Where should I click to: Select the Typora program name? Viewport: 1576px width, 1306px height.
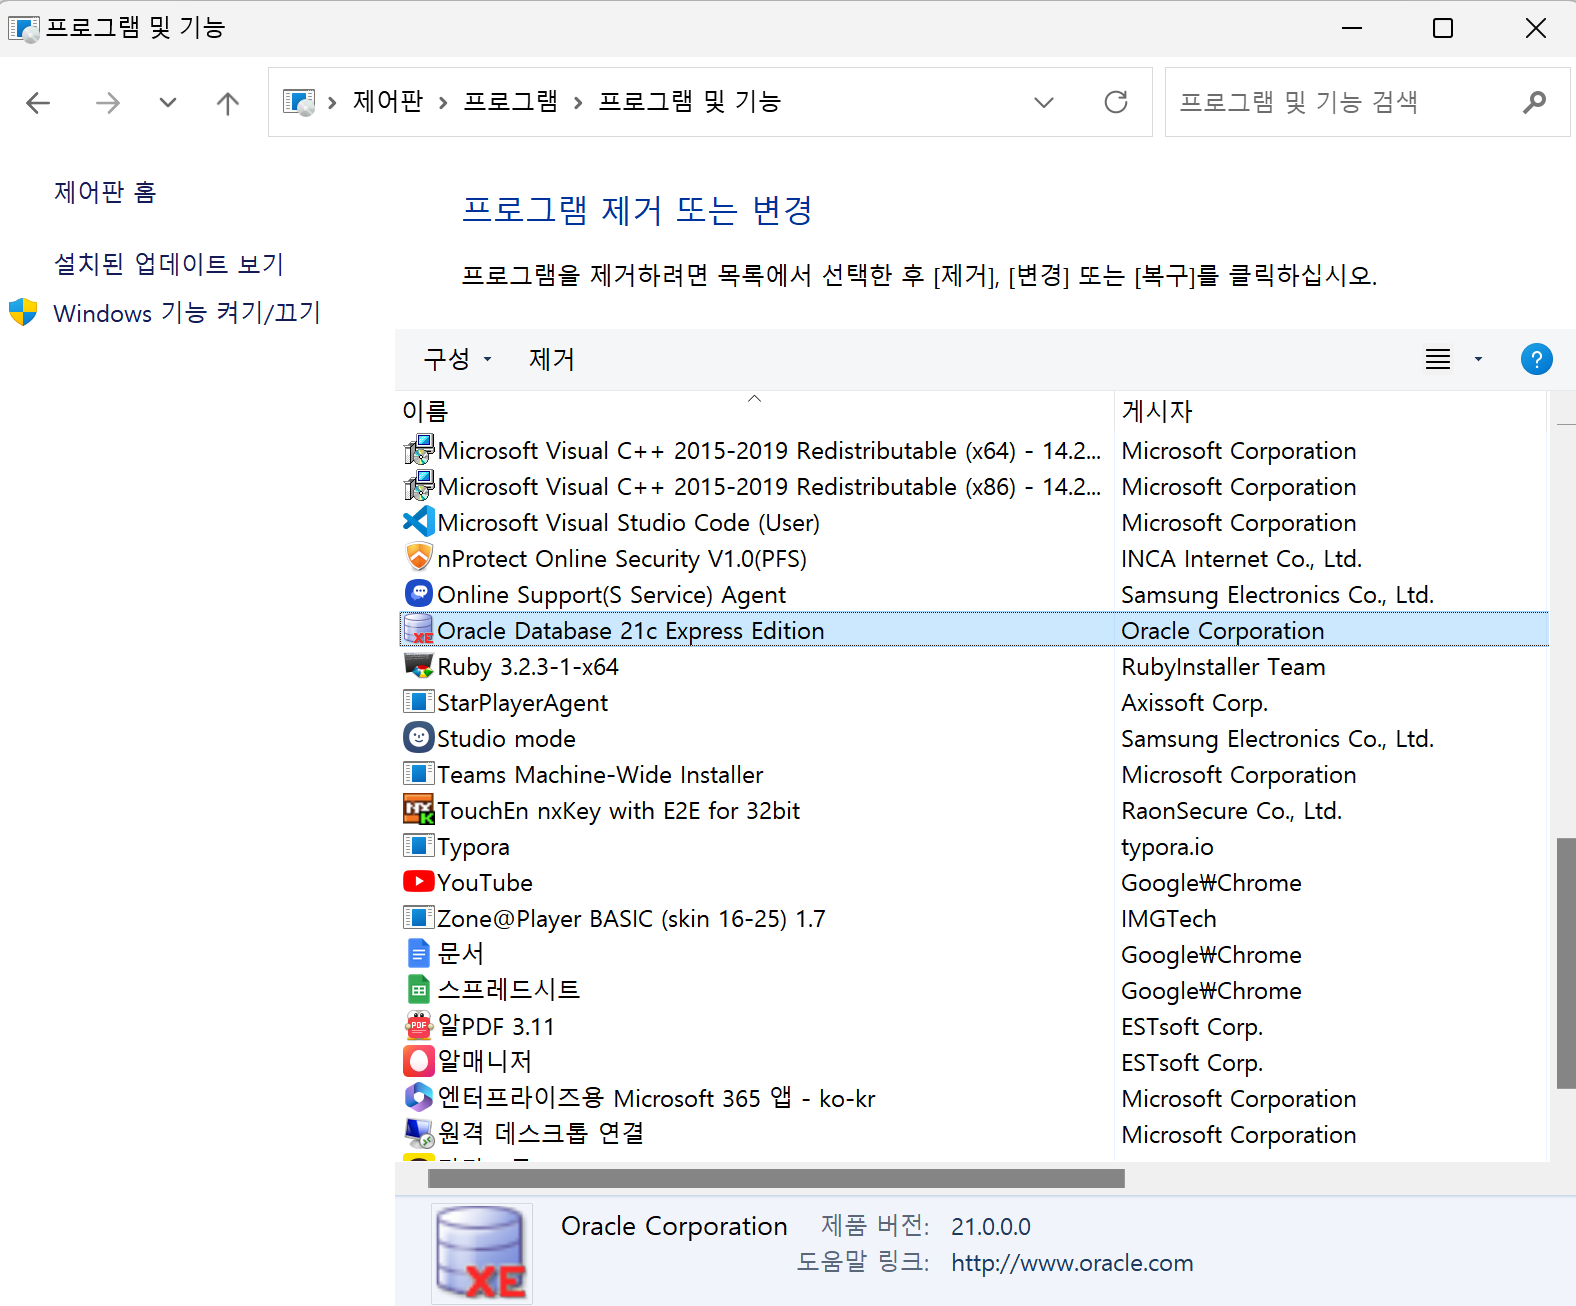[x=473, y=847]
